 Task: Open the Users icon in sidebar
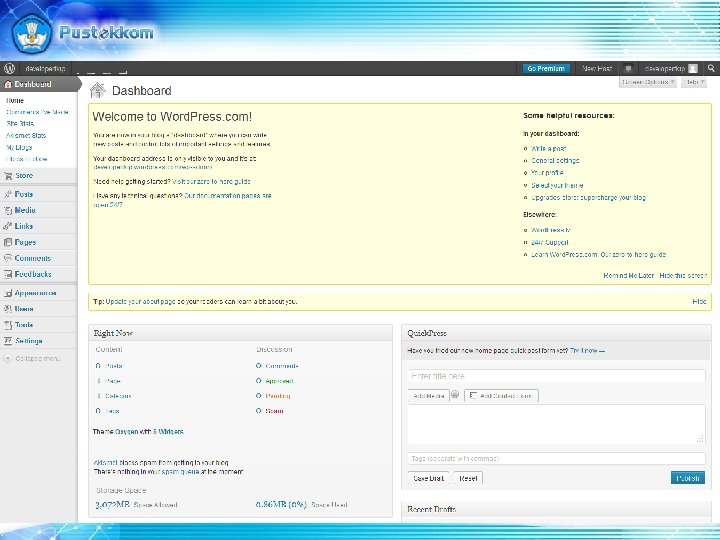coord(8,309)
